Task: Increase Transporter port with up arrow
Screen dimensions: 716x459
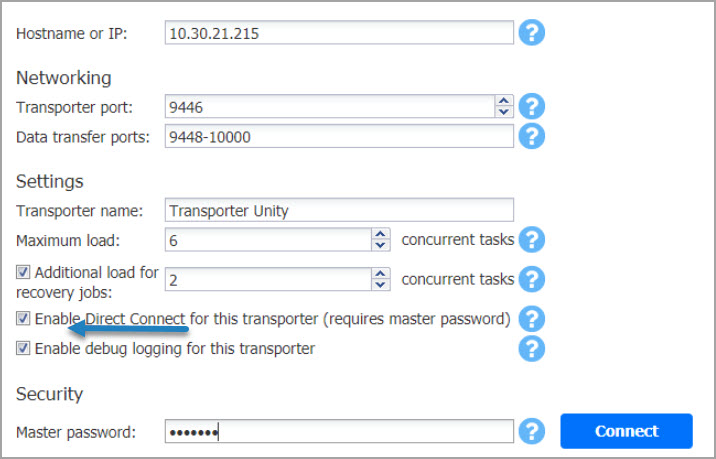Action: pyautogui.click(x=504, y=101)
